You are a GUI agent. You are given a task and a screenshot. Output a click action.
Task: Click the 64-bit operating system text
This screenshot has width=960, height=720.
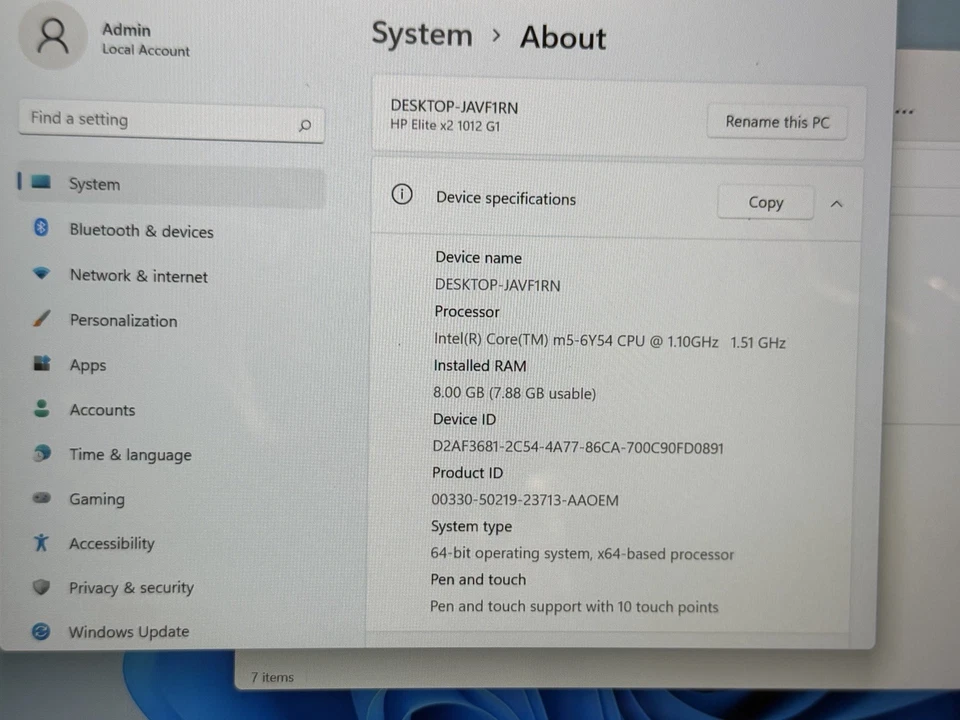(582, 553)
